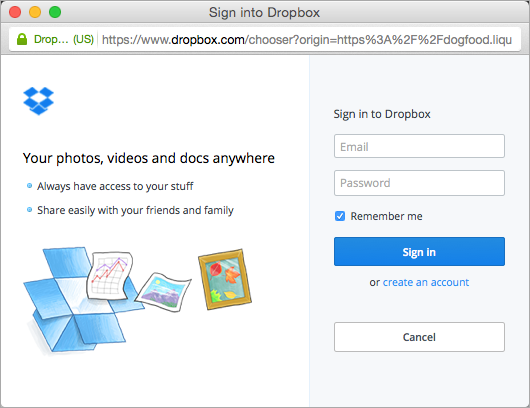Focus the Email input field

[x=419, y=146]
